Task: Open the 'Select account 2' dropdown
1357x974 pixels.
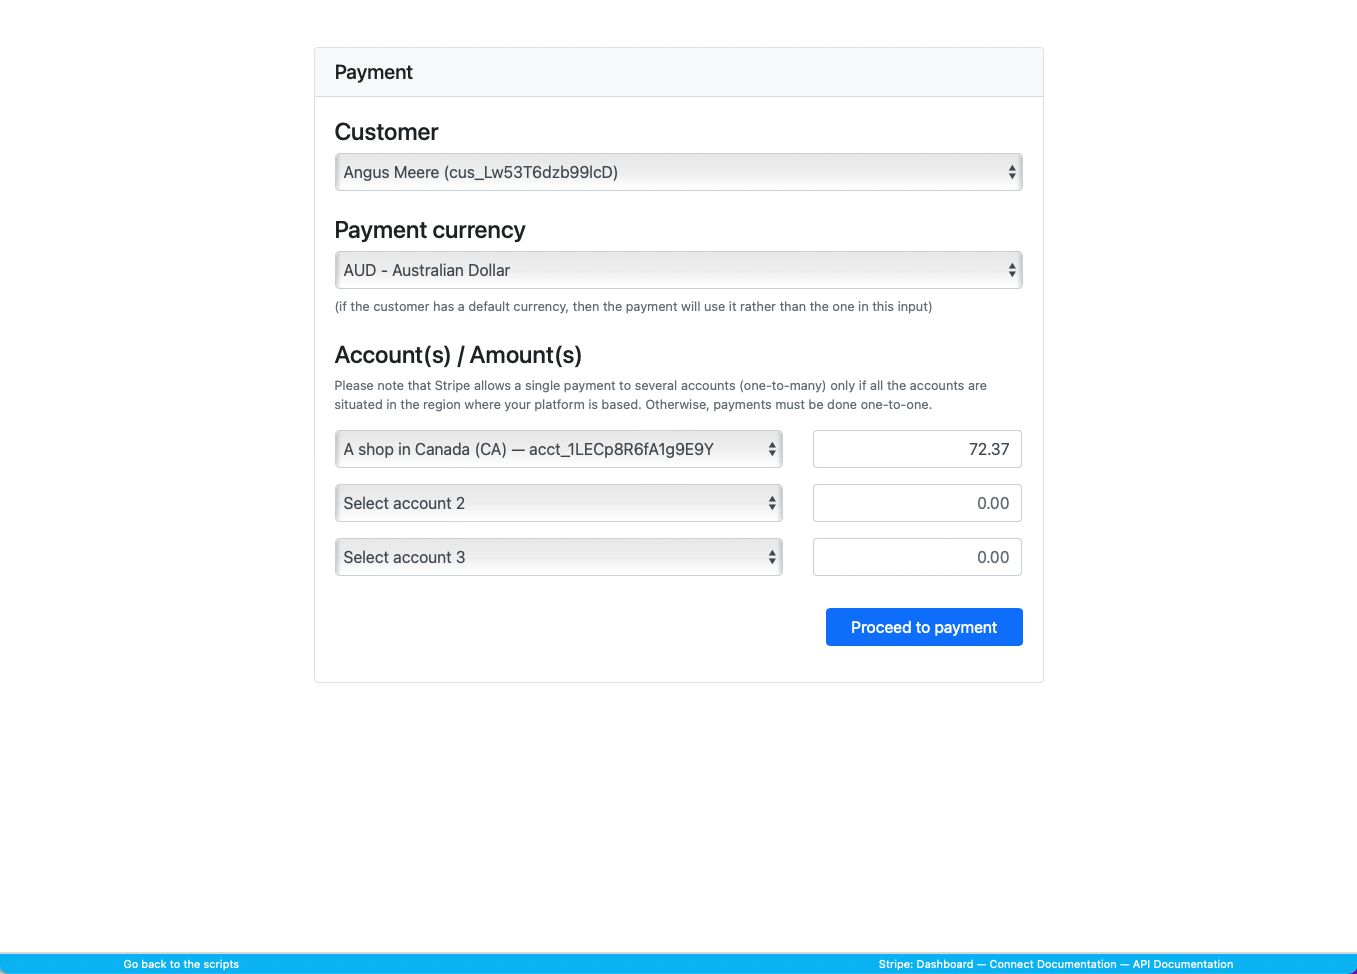Action: [548, 503]
